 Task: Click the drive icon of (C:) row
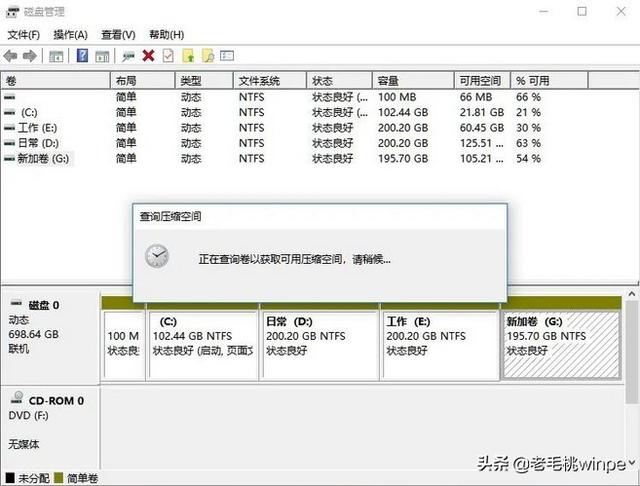[x=9, y=112]
